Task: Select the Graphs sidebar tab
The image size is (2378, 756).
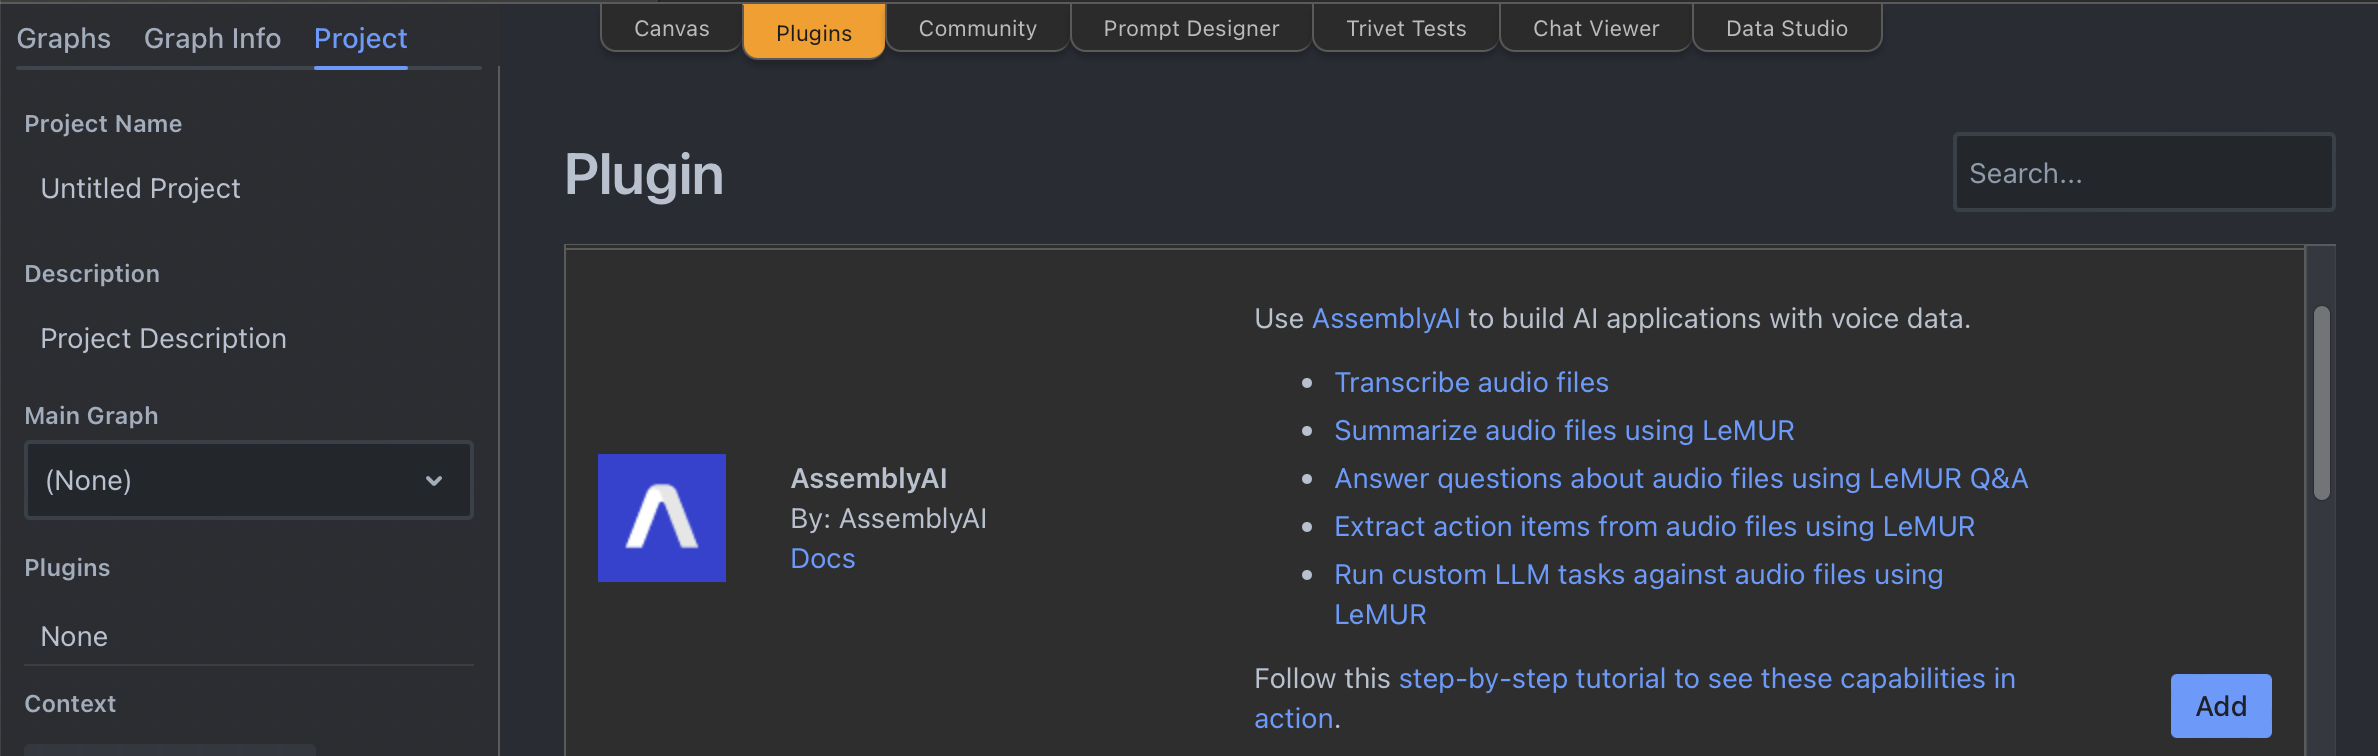Action: 63,38
